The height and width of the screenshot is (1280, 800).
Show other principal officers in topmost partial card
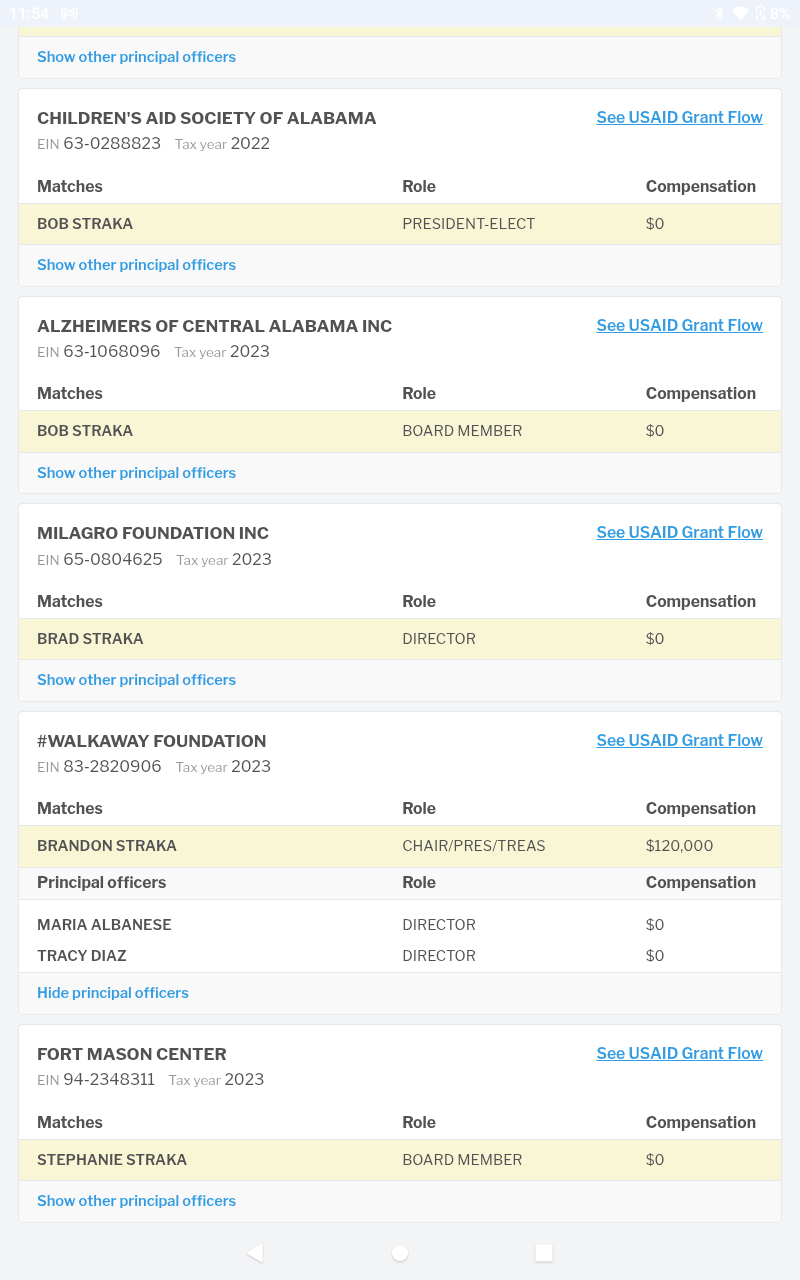coord(136,57)
